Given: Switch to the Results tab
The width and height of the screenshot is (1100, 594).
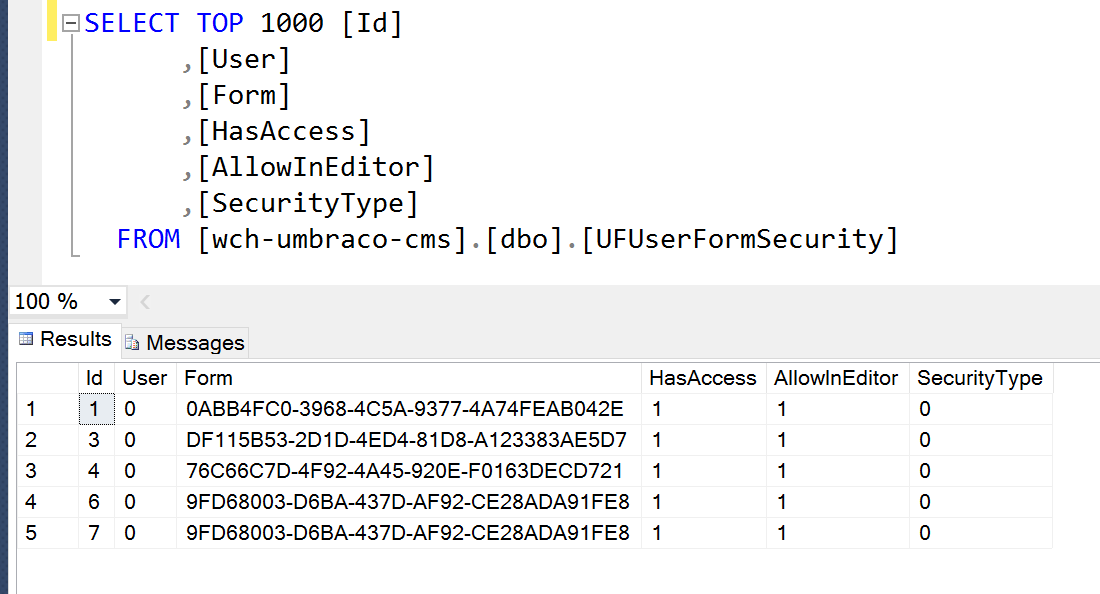Looking at the screenshot, I should [x=66, y=339].
